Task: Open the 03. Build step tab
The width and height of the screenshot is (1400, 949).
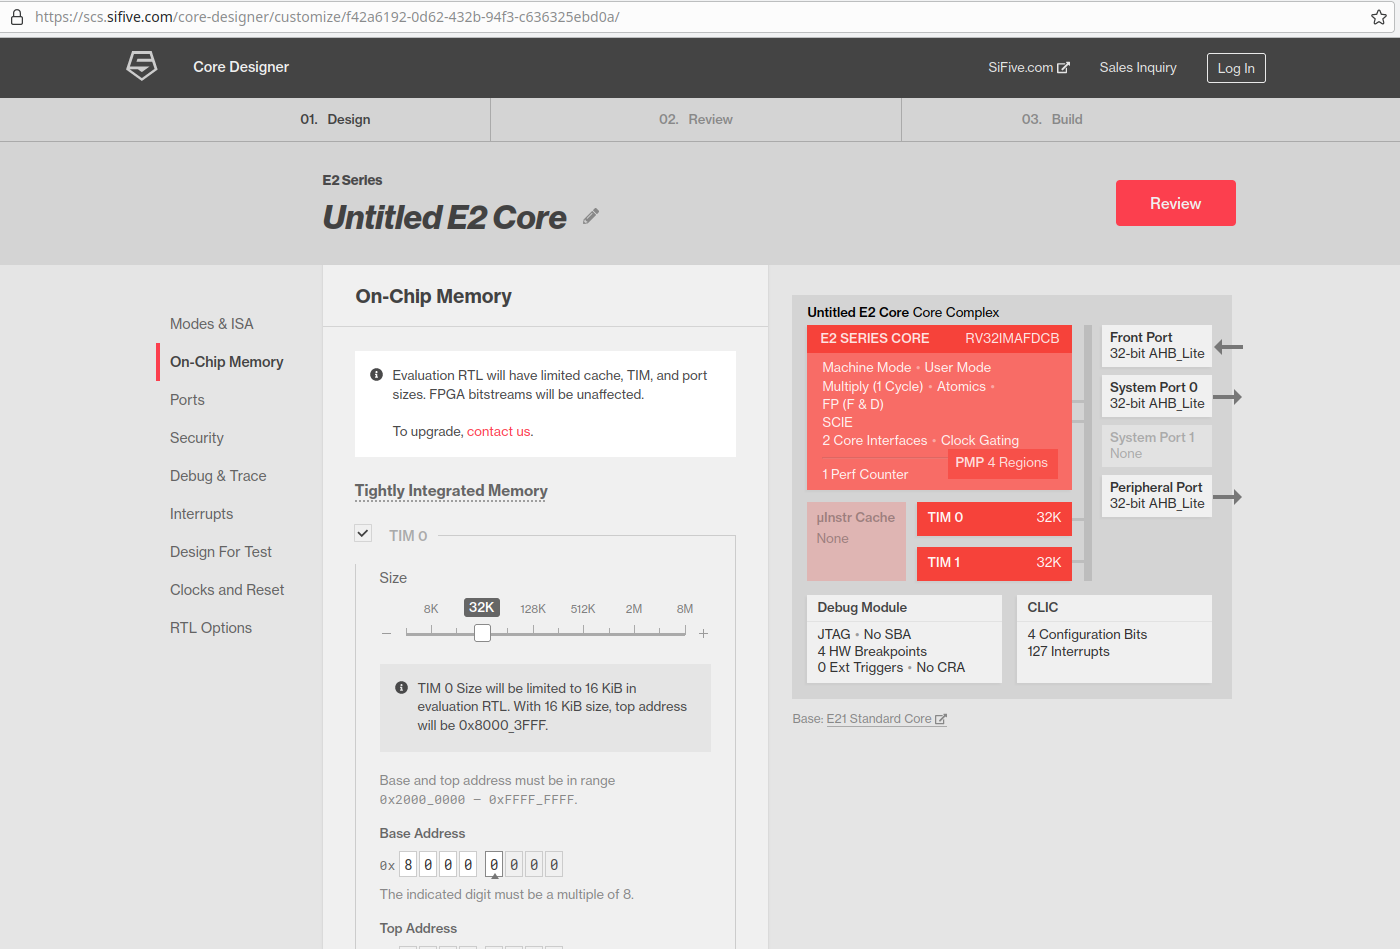Action: (x=1052, y=119)
